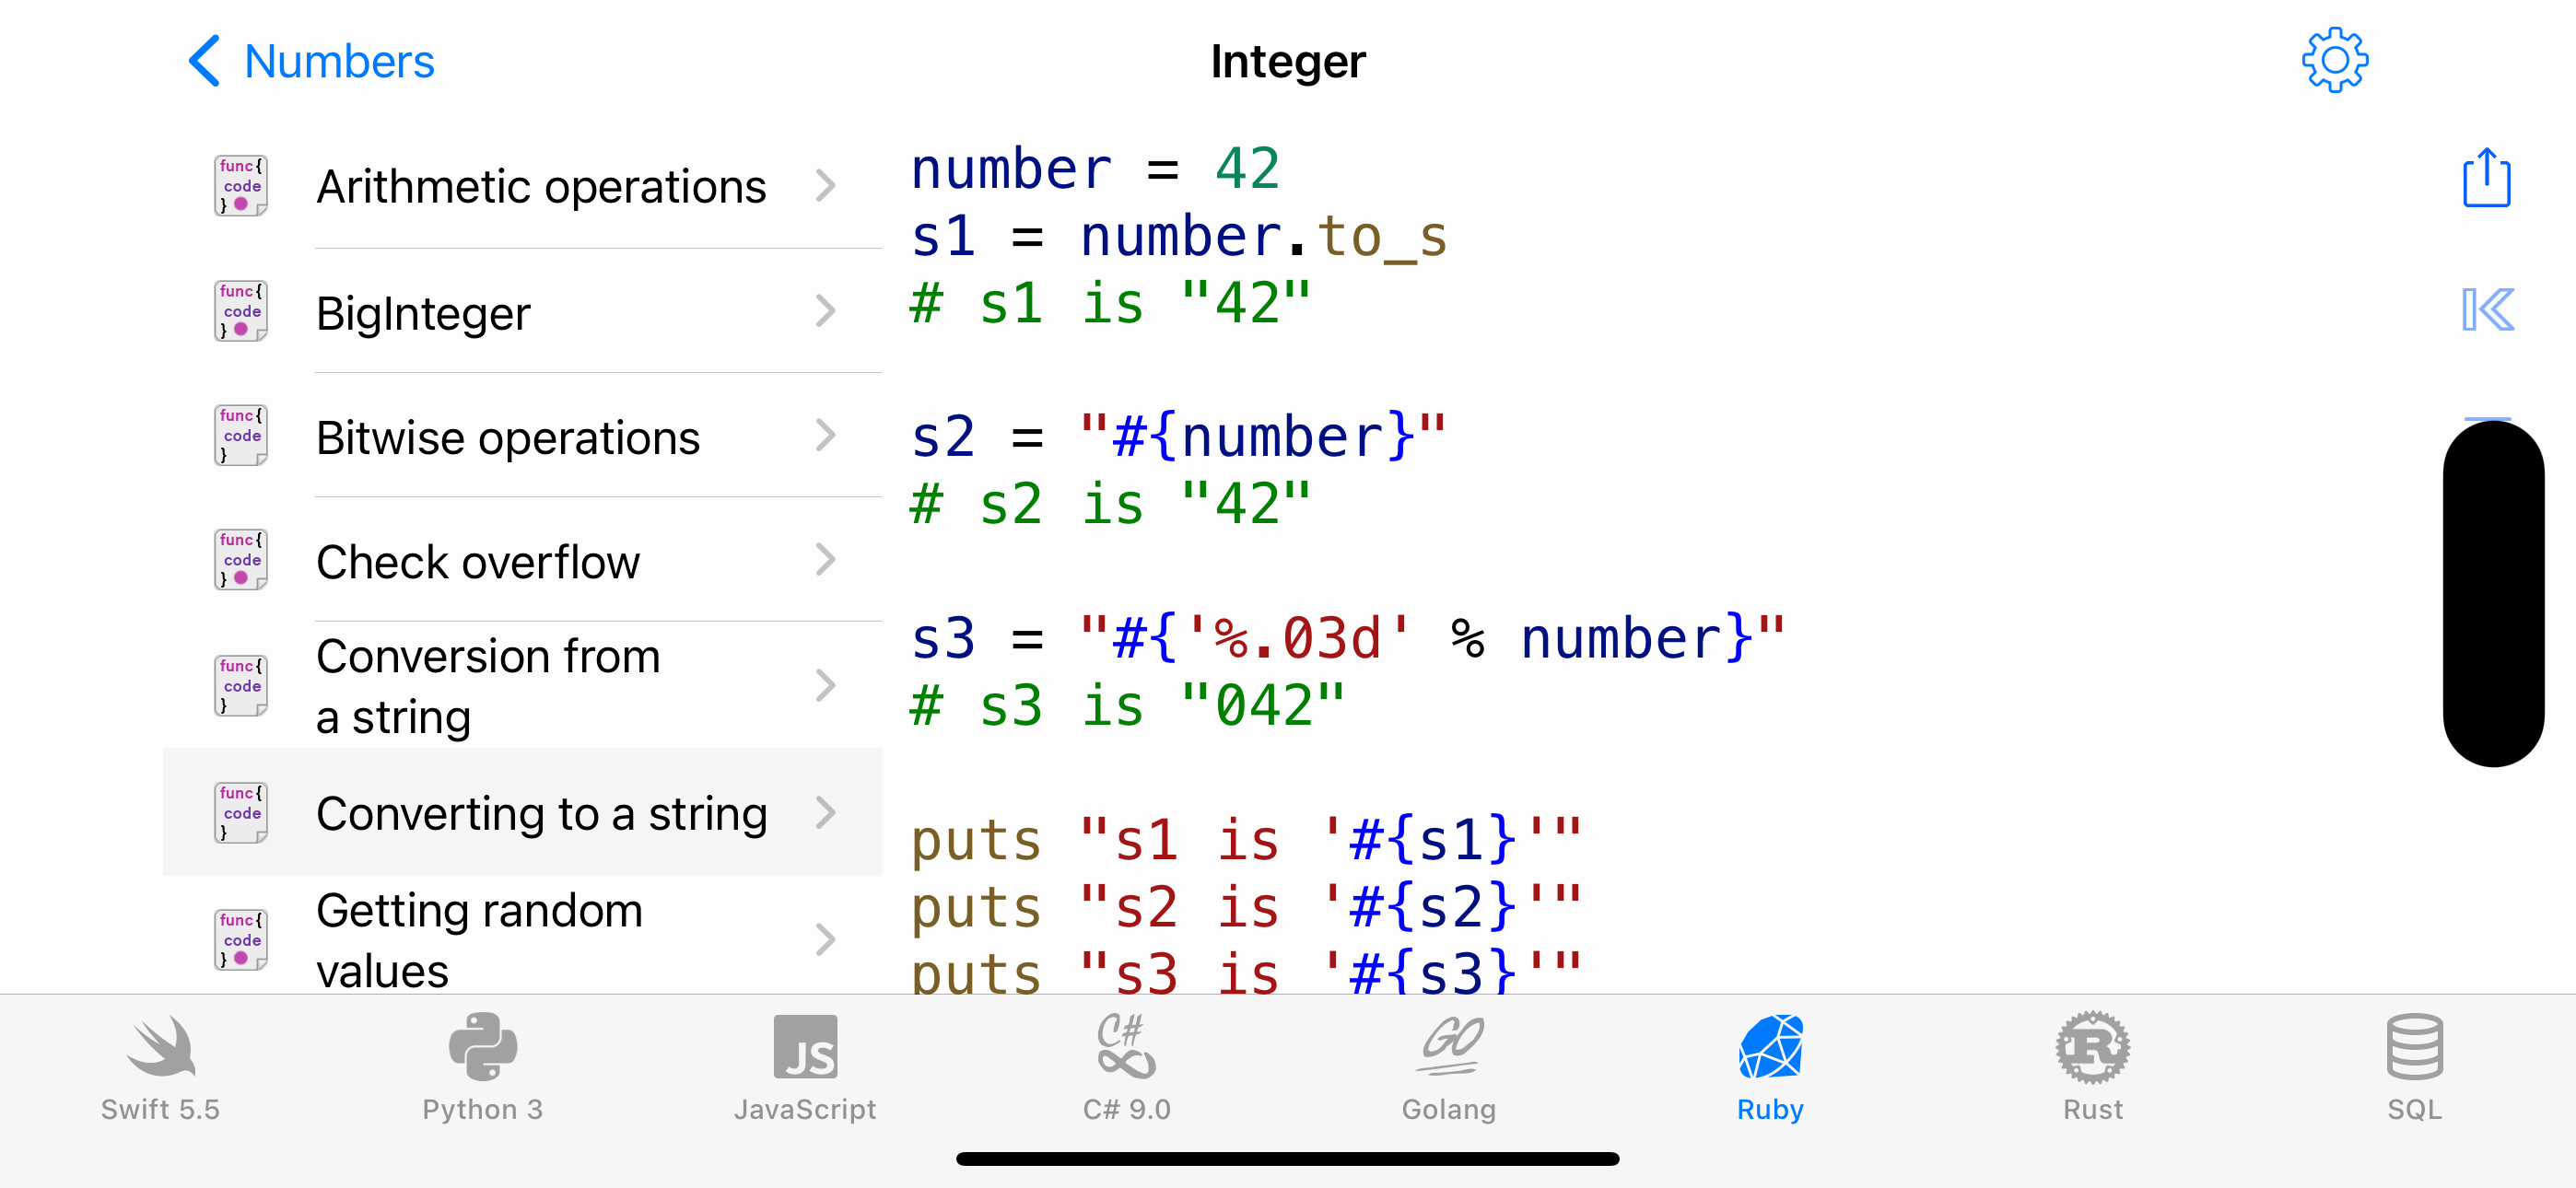Click the black vertical scroll handle
Screen dimensions: 2576x1188
point(2492,593)
